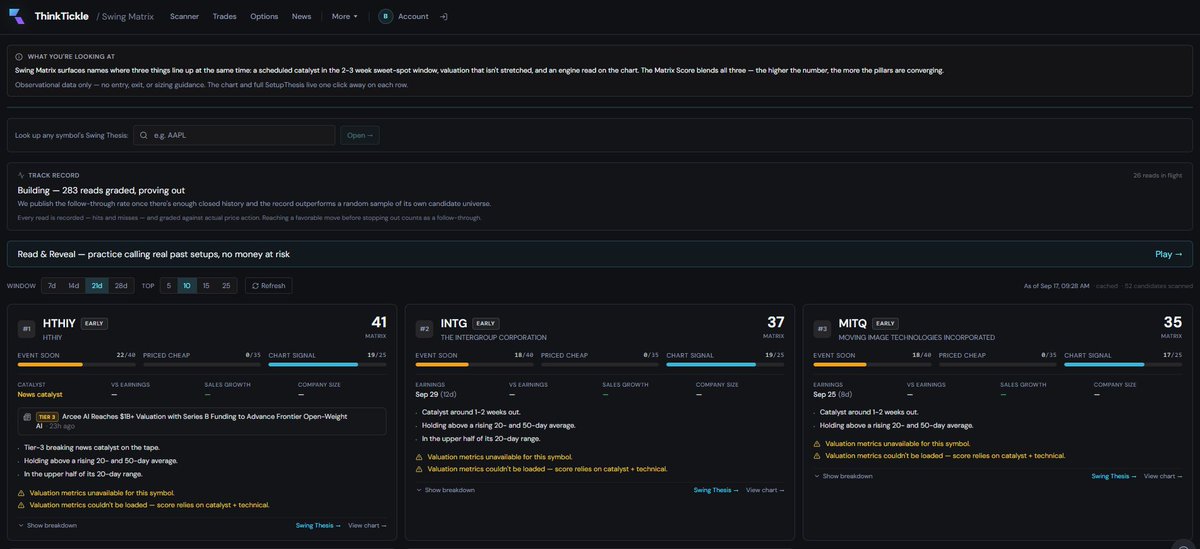
Task: Select the top 10 results option
Action: [x=187, y=285]
